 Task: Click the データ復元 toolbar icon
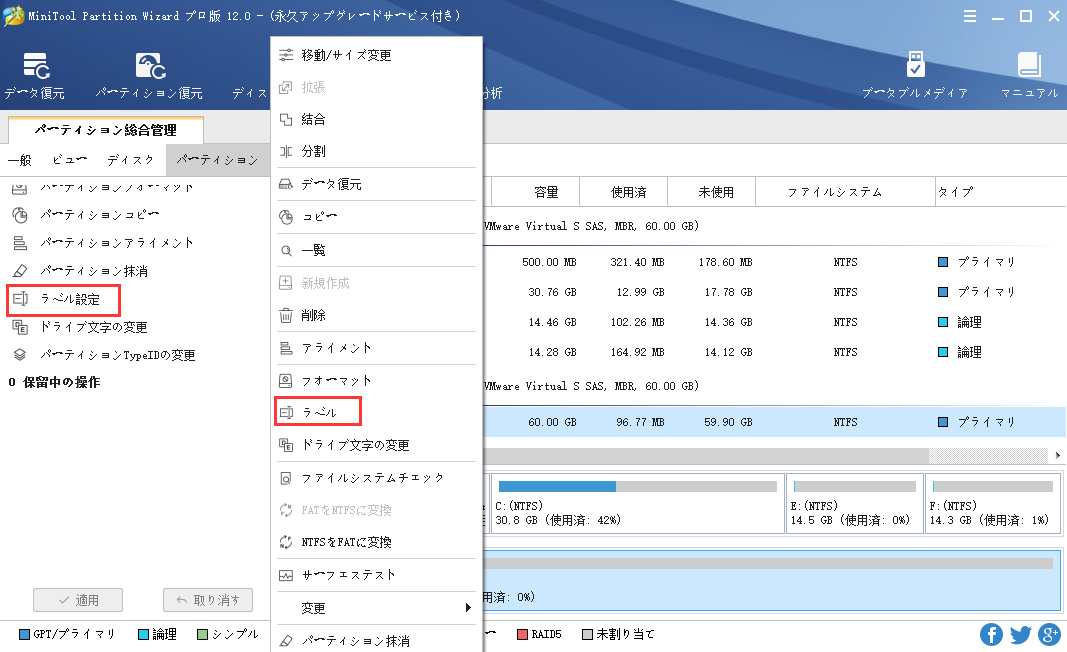[x=34, y=68]
